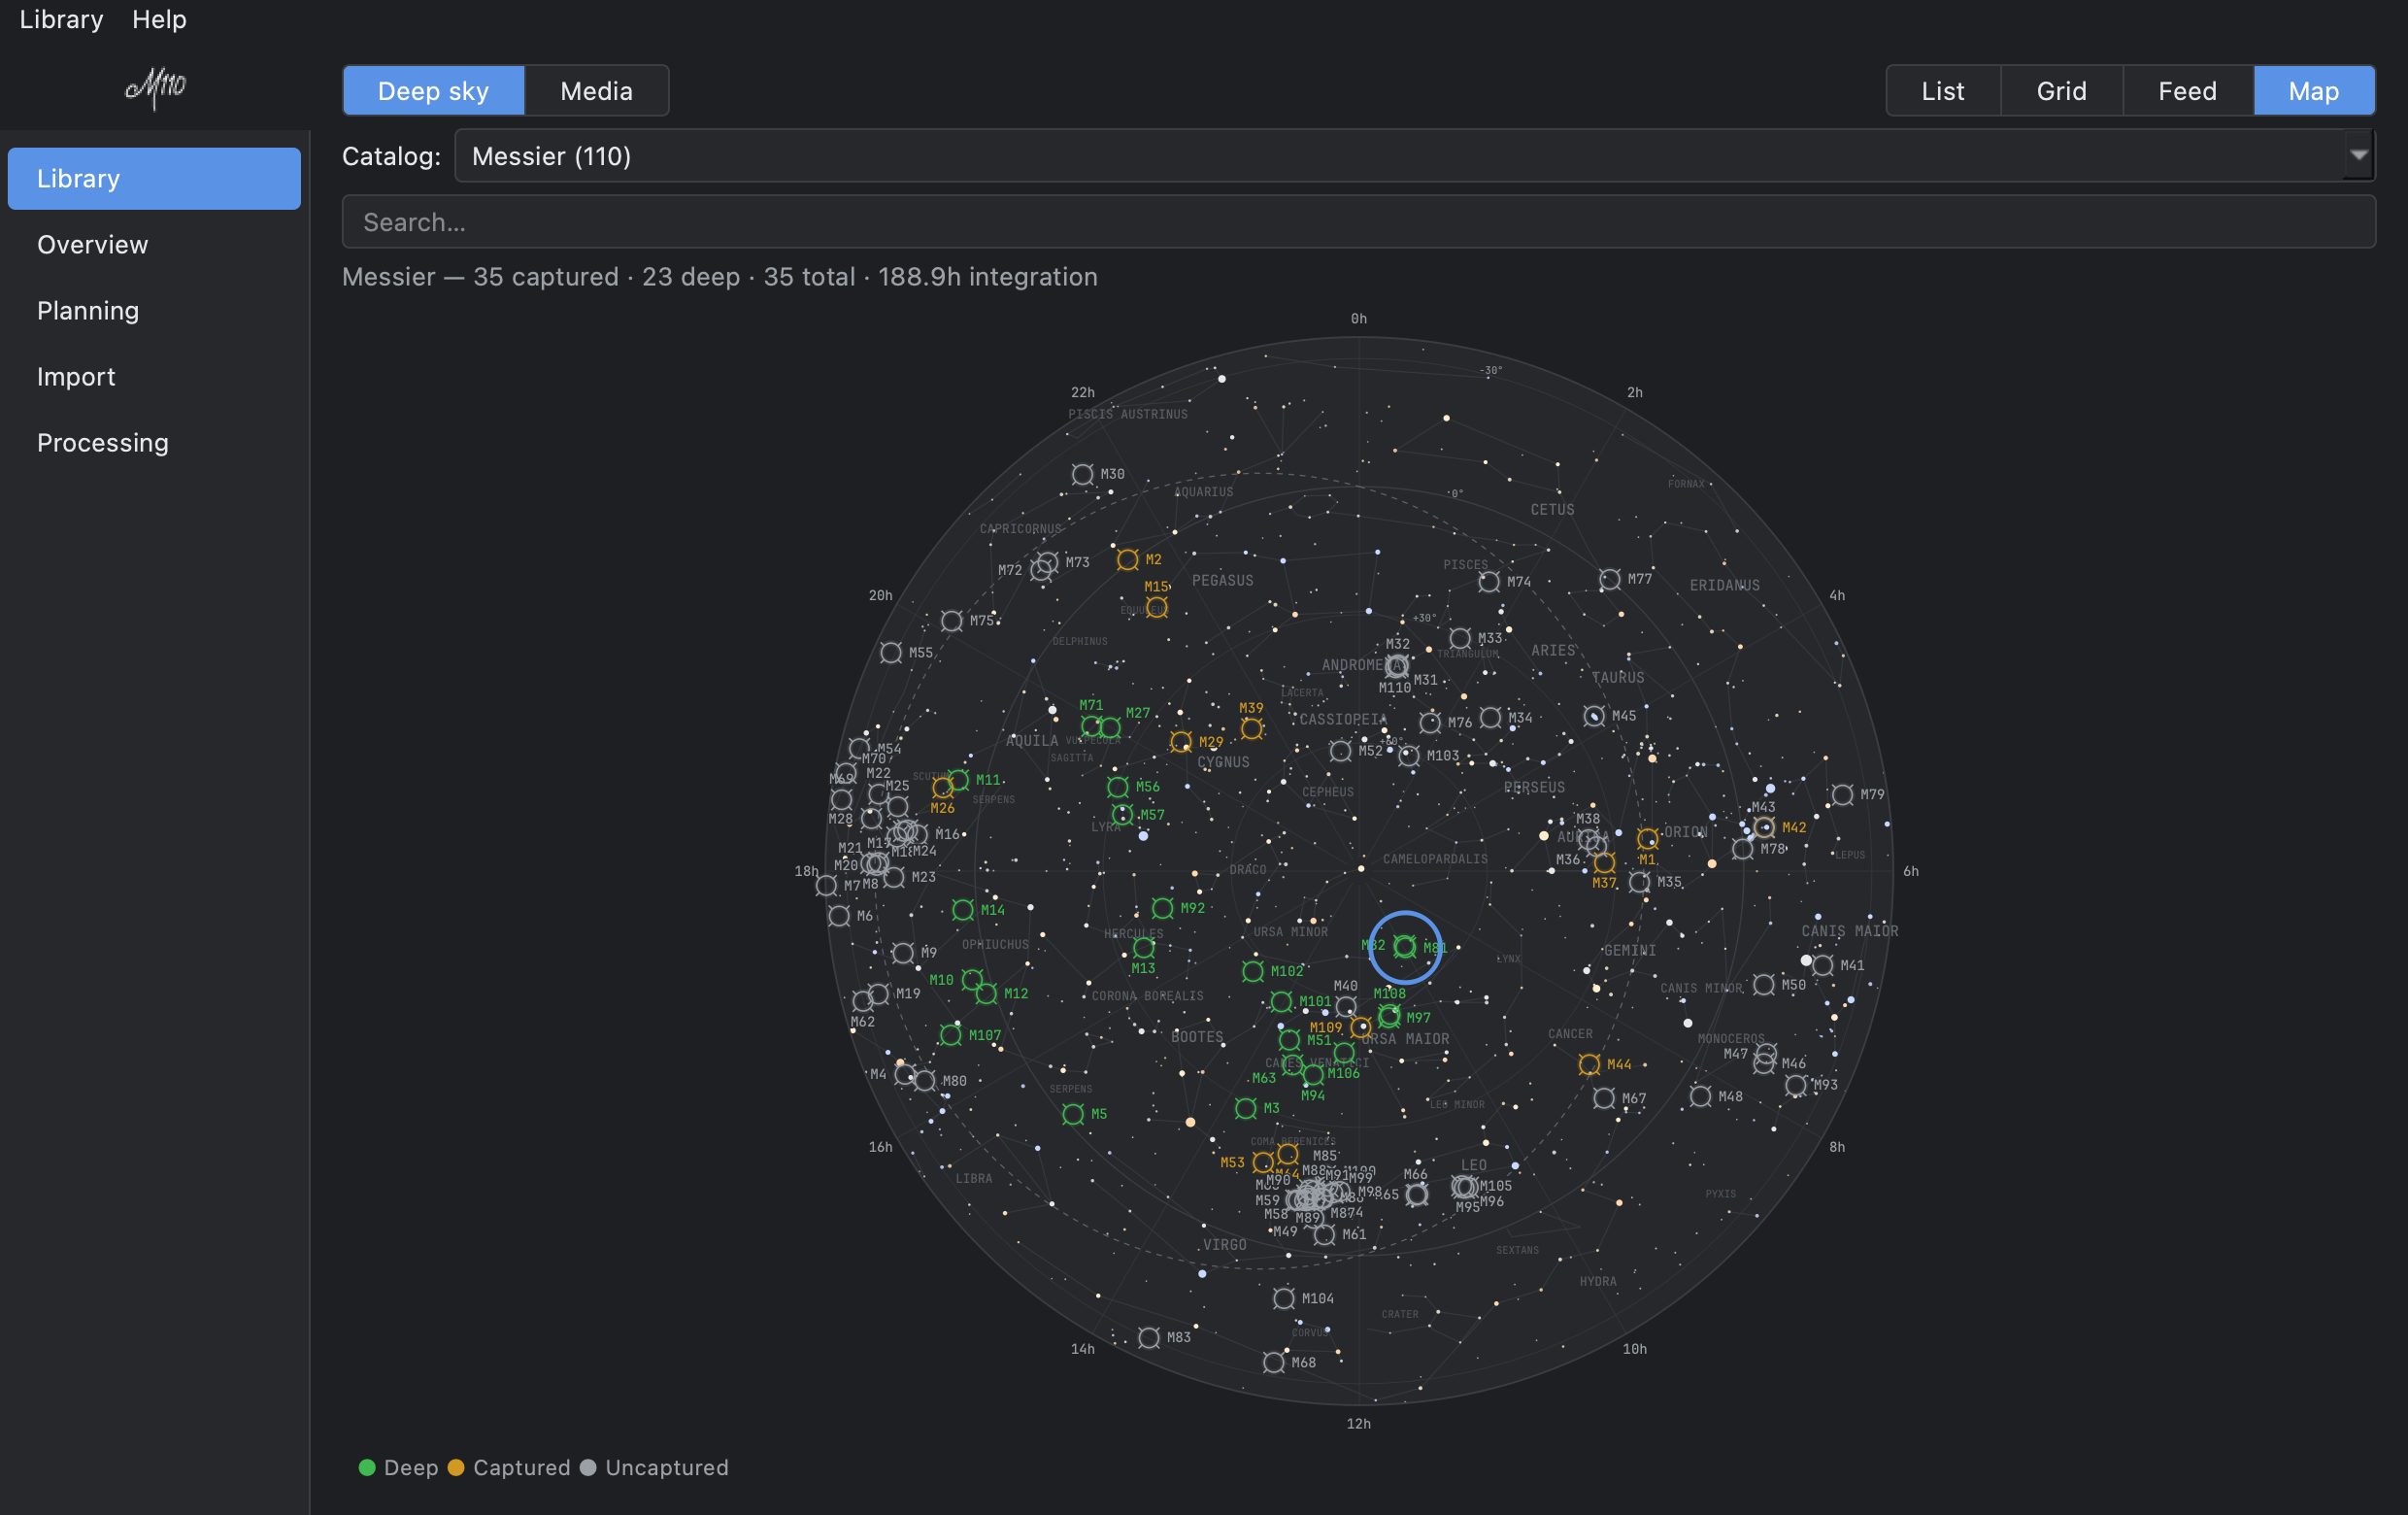Select the M30 marker on the map
The height and width of the screenshot is (1515, 2408).
1082,474
